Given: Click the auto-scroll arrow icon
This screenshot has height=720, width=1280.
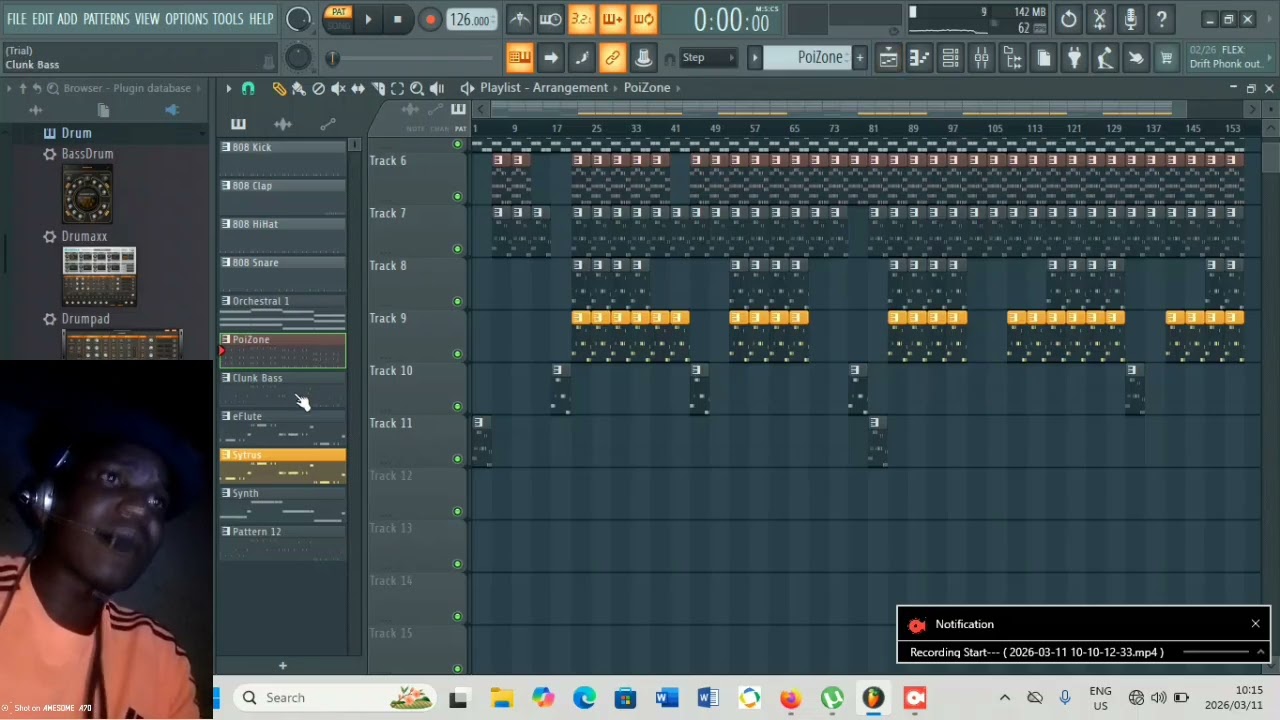Looking at the screenshot, I should [550, 58].
